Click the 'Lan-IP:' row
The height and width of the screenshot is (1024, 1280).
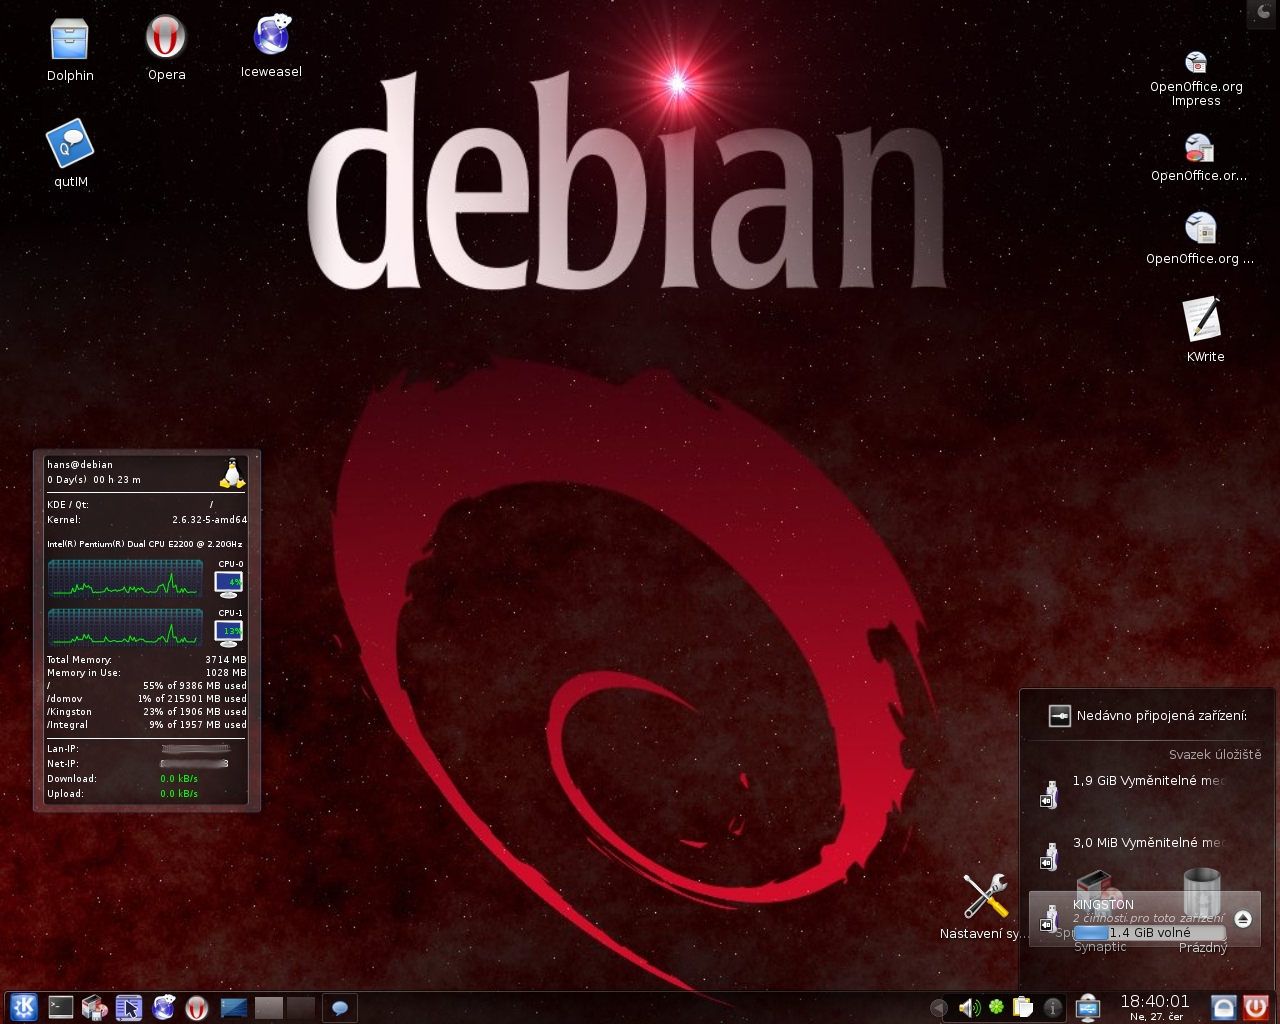(x=139, y=749)
